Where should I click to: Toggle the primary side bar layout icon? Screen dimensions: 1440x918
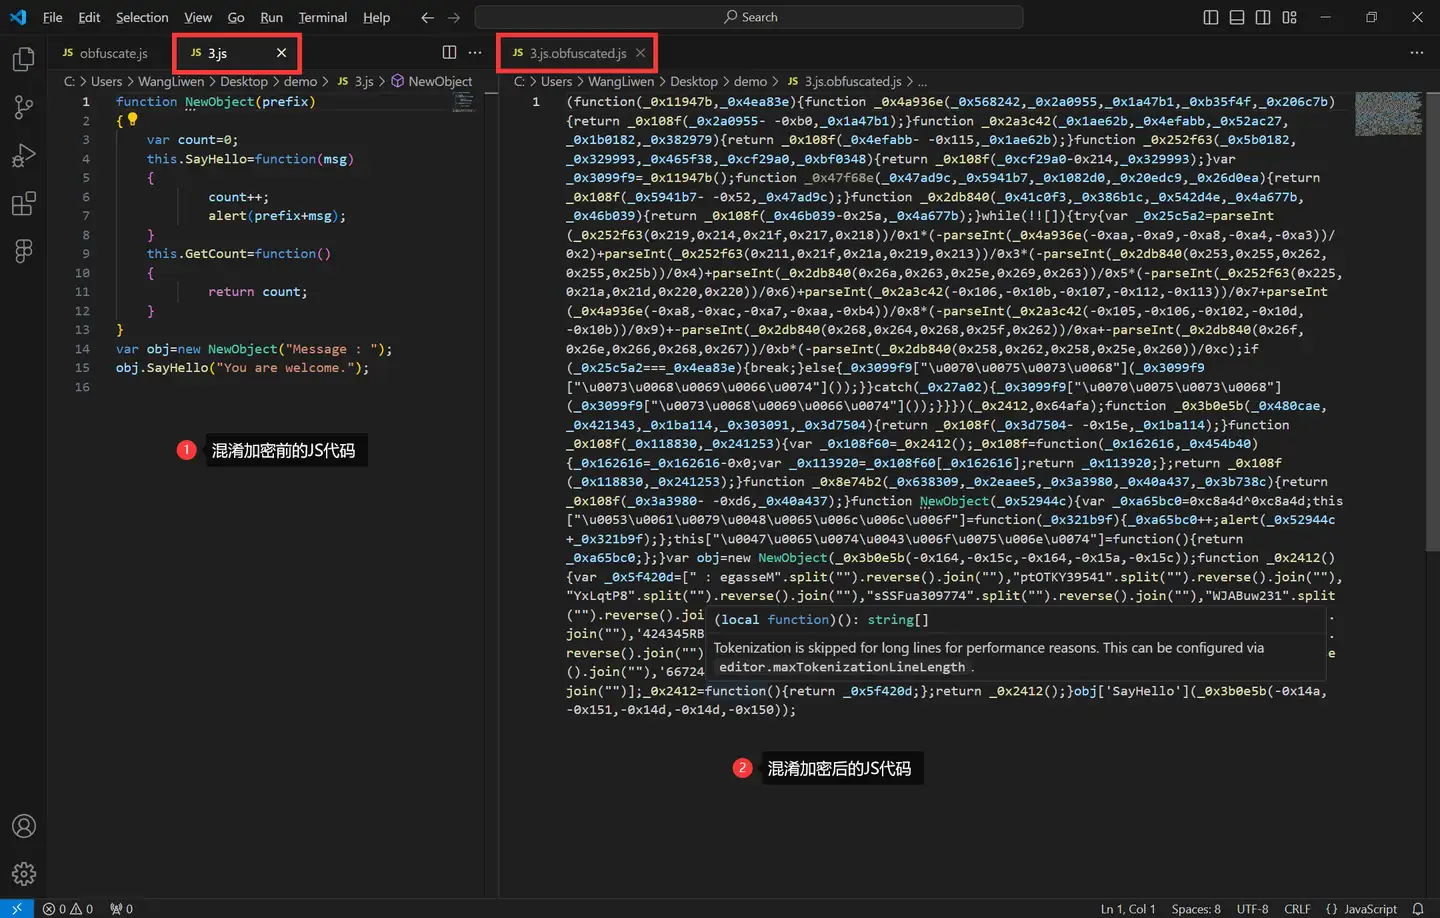pos(1211,17)
